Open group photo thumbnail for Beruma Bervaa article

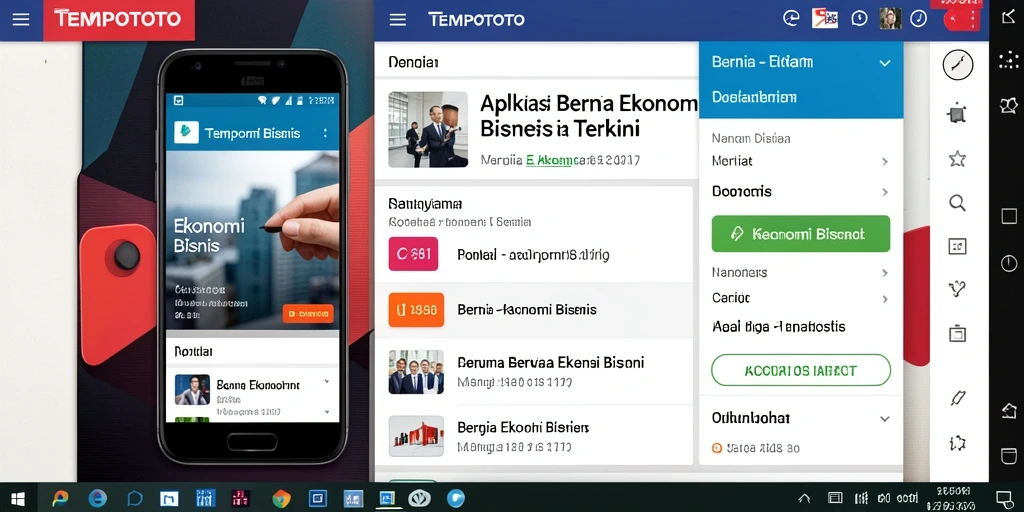click(416, 372)
